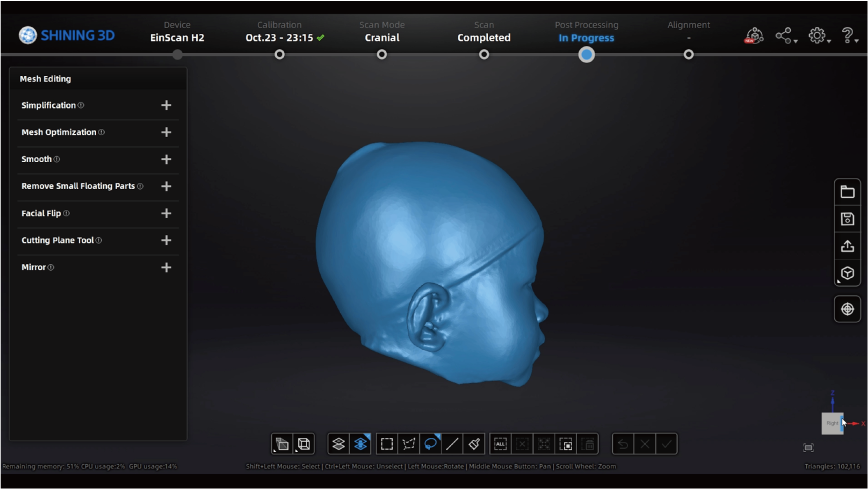Expand the Cutting Plane Tool section

pyautogui.click(x=166, y=240)
